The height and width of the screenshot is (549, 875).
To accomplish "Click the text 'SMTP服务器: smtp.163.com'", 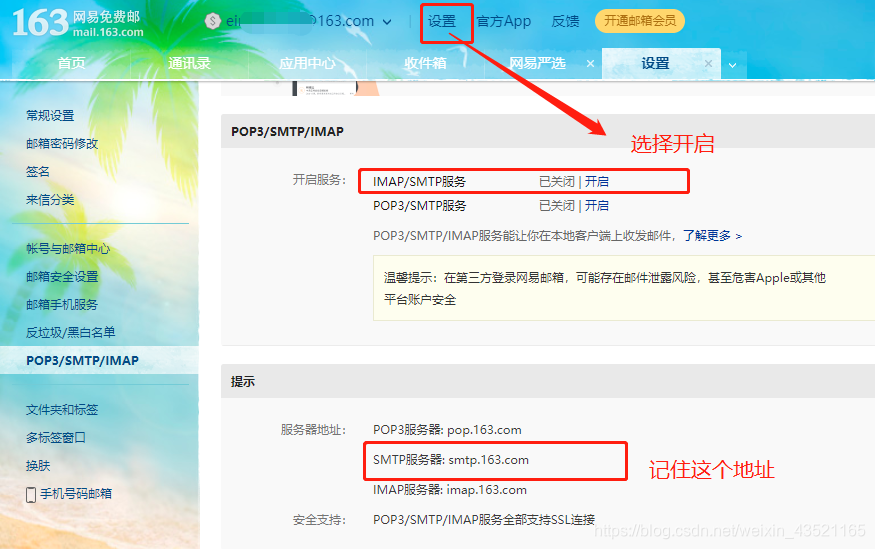I will (451, 460).
